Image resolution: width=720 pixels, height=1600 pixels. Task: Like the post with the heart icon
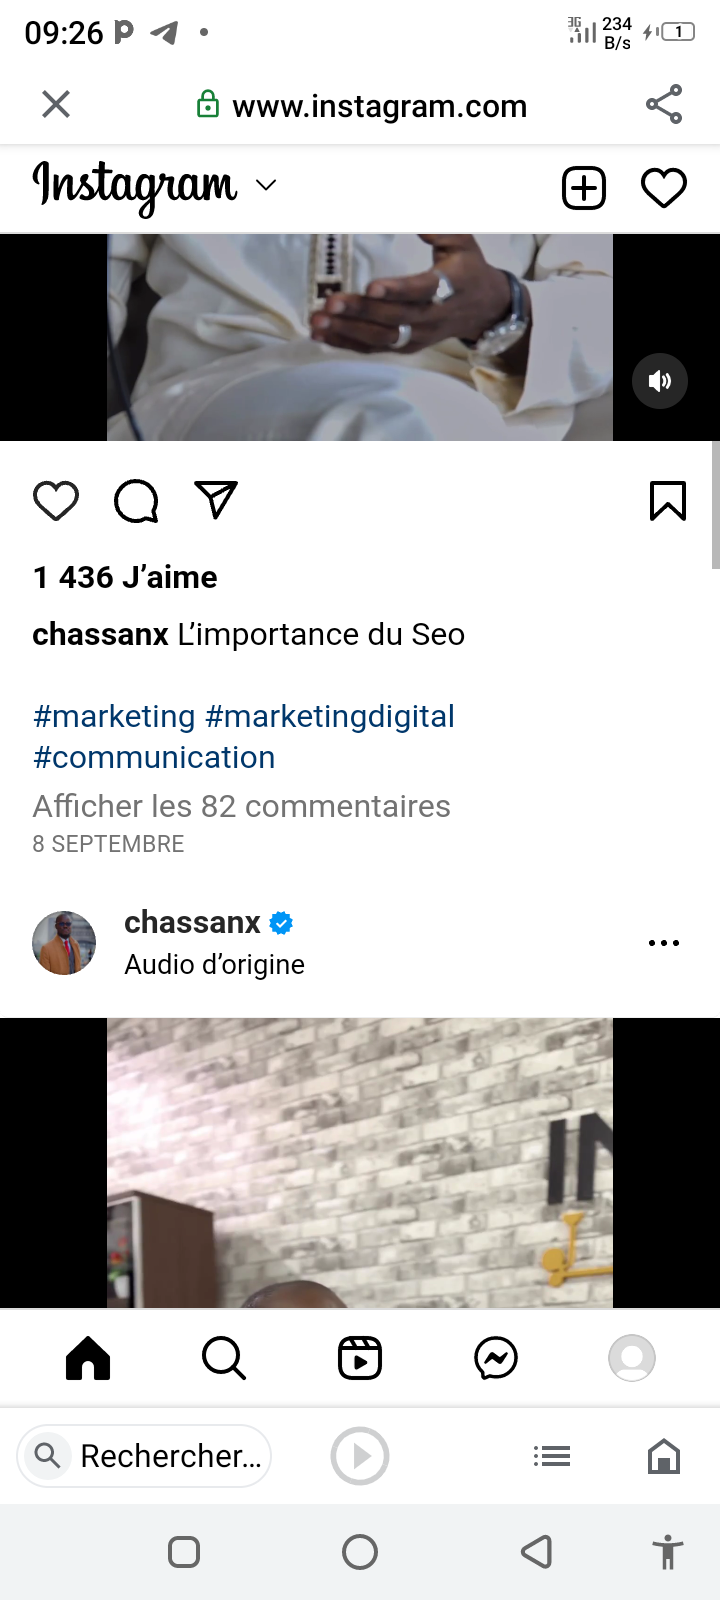click(x=56, y=501)
